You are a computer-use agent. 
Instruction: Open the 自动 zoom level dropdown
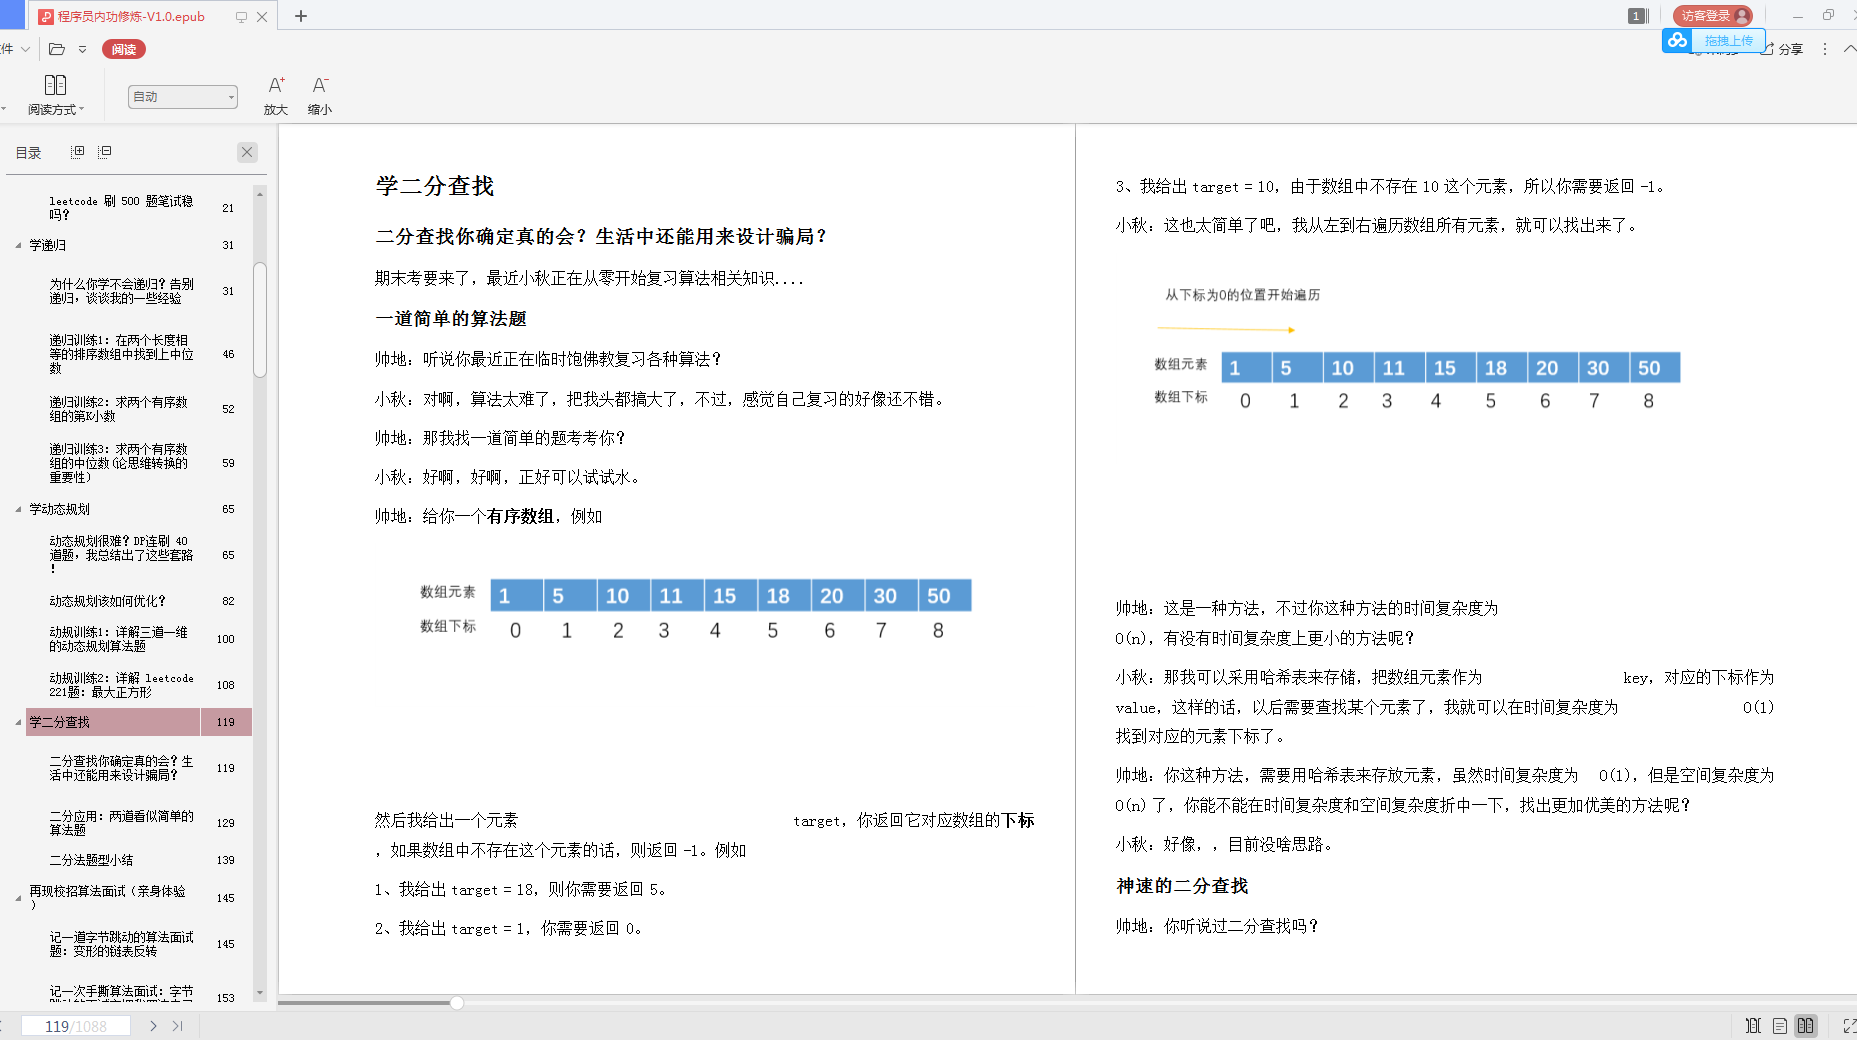[183, 97]
